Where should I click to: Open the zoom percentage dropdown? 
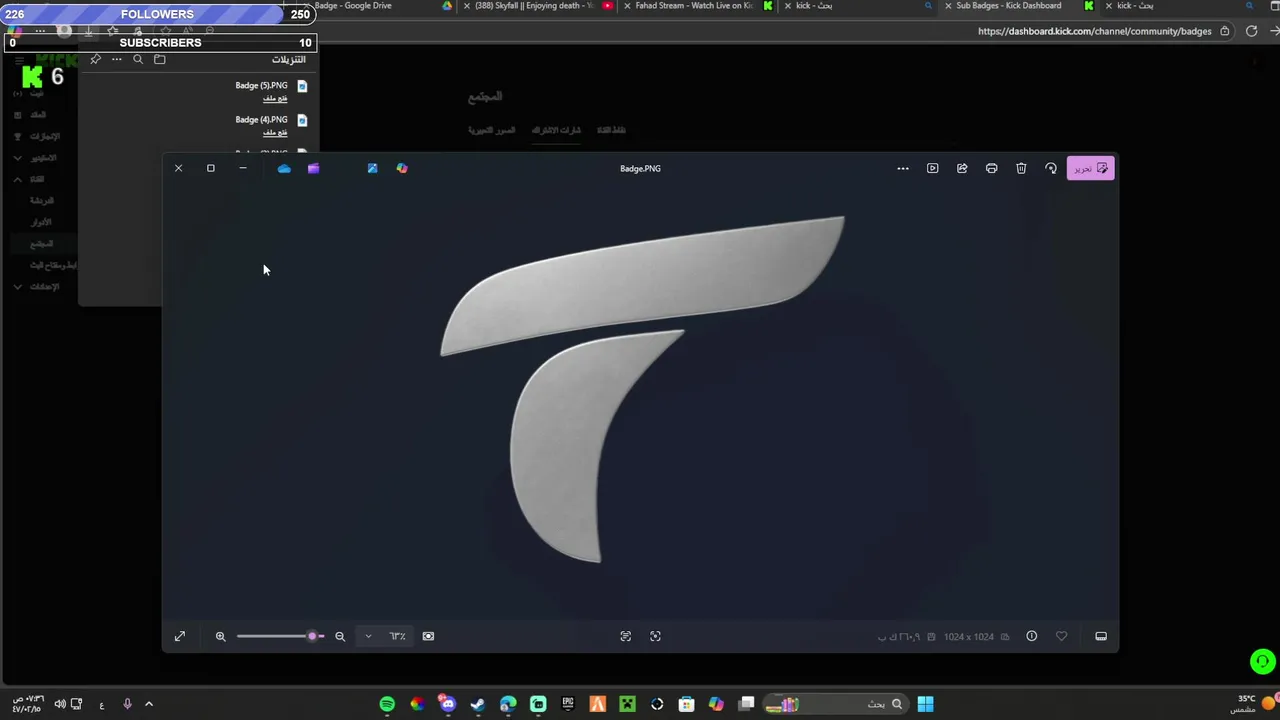point(368,636)
